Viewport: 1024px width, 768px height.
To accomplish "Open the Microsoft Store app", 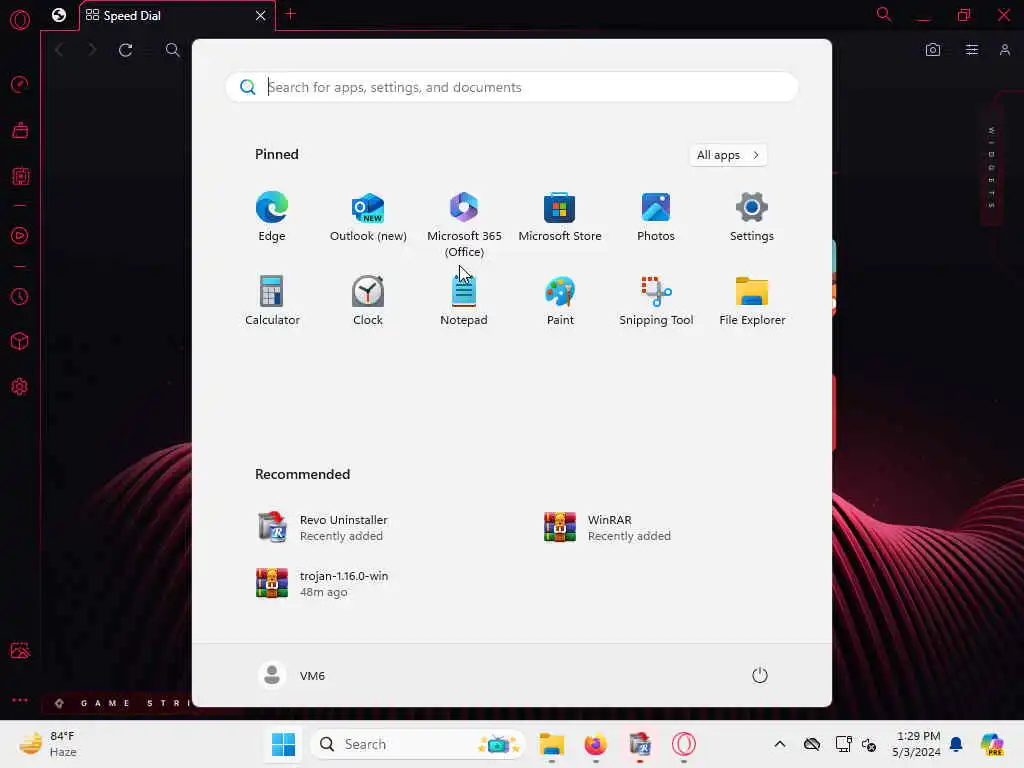I will (x=560, y=217).
